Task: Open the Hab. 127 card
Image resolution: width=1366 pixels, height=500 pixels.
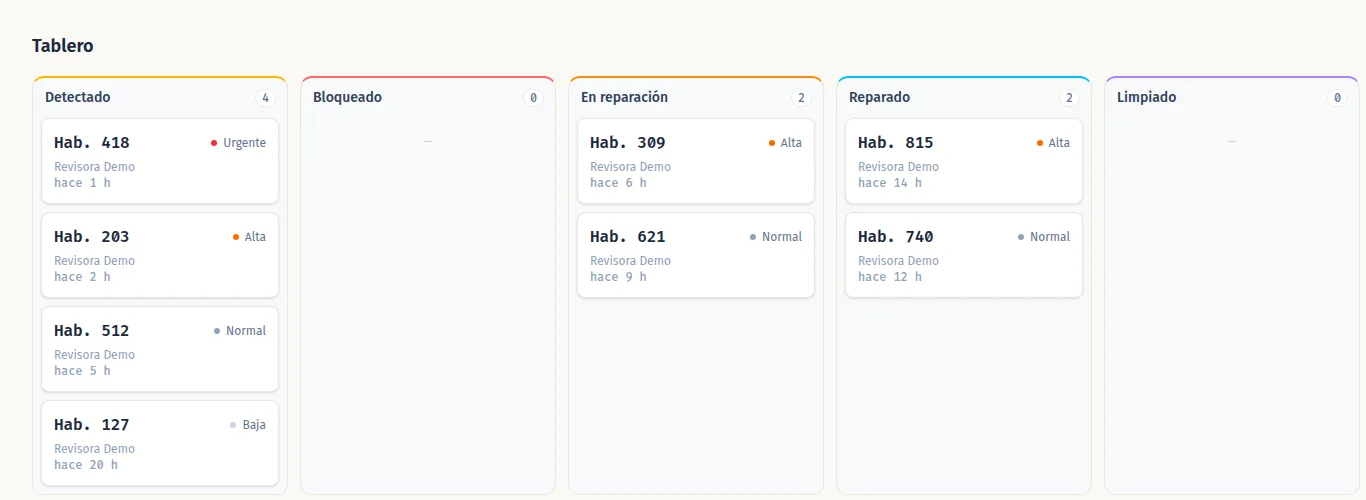Action: [x=160, y=443]
